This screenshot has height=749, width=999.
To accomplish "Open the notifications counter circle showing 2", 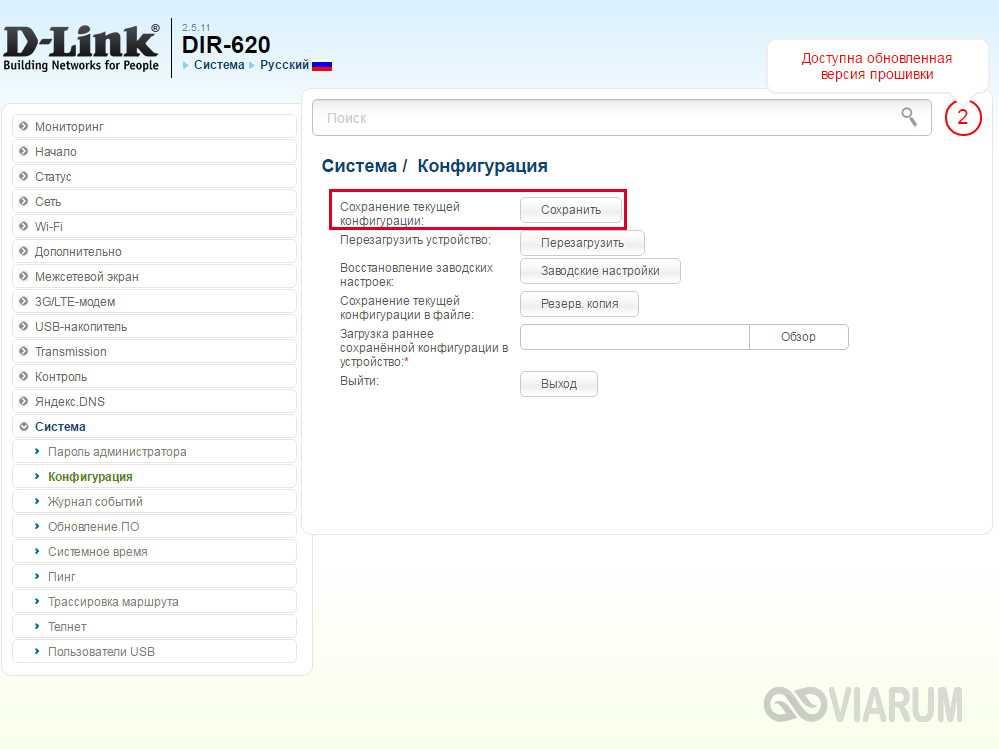I will click(963, 117).
